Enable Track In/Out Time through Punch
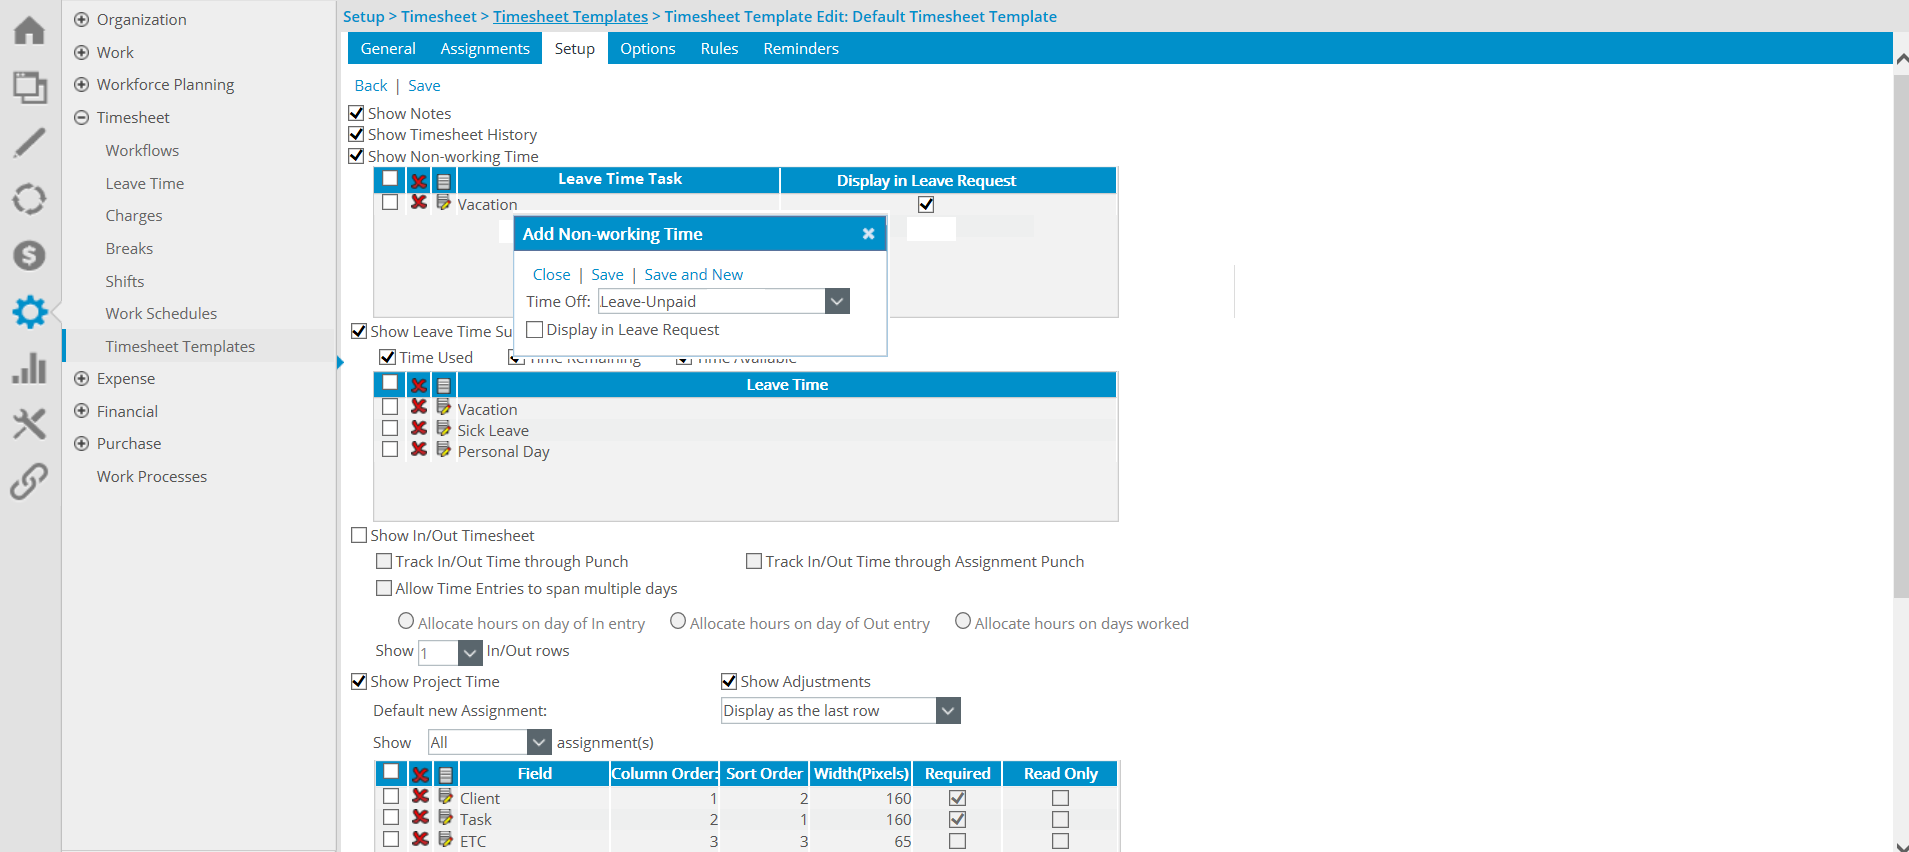Image resolution: width=1909 pixels, height=852 pixels. pyautogui.click(x=384, y=561)
